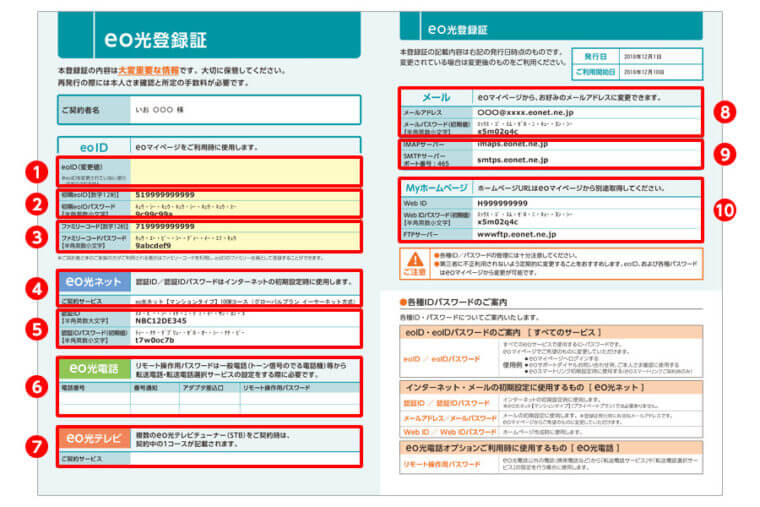This screenshot has height=507, width=760.
Task: Click the "ファミリーコードパスワード" label
Action: pos(94,238)
